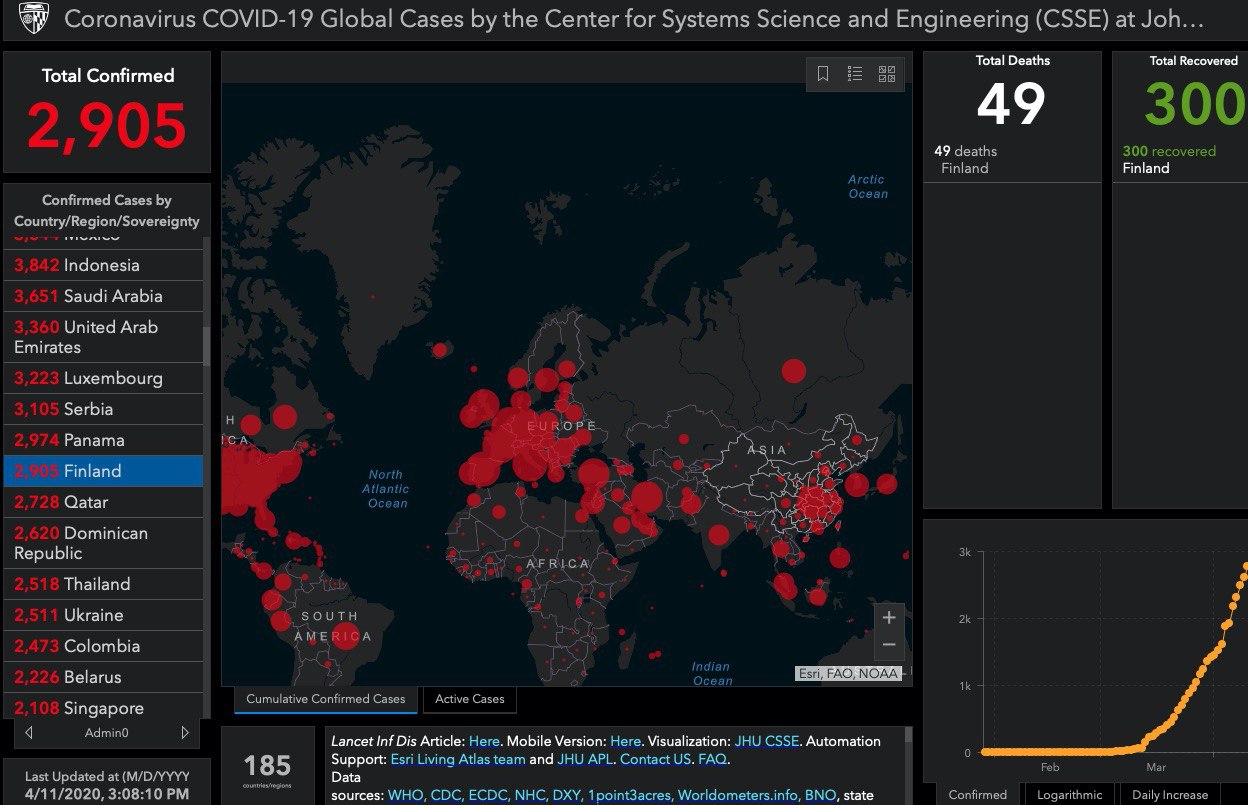Show the map legend list icon
1248x805 pixels.
tap(855, 74)
